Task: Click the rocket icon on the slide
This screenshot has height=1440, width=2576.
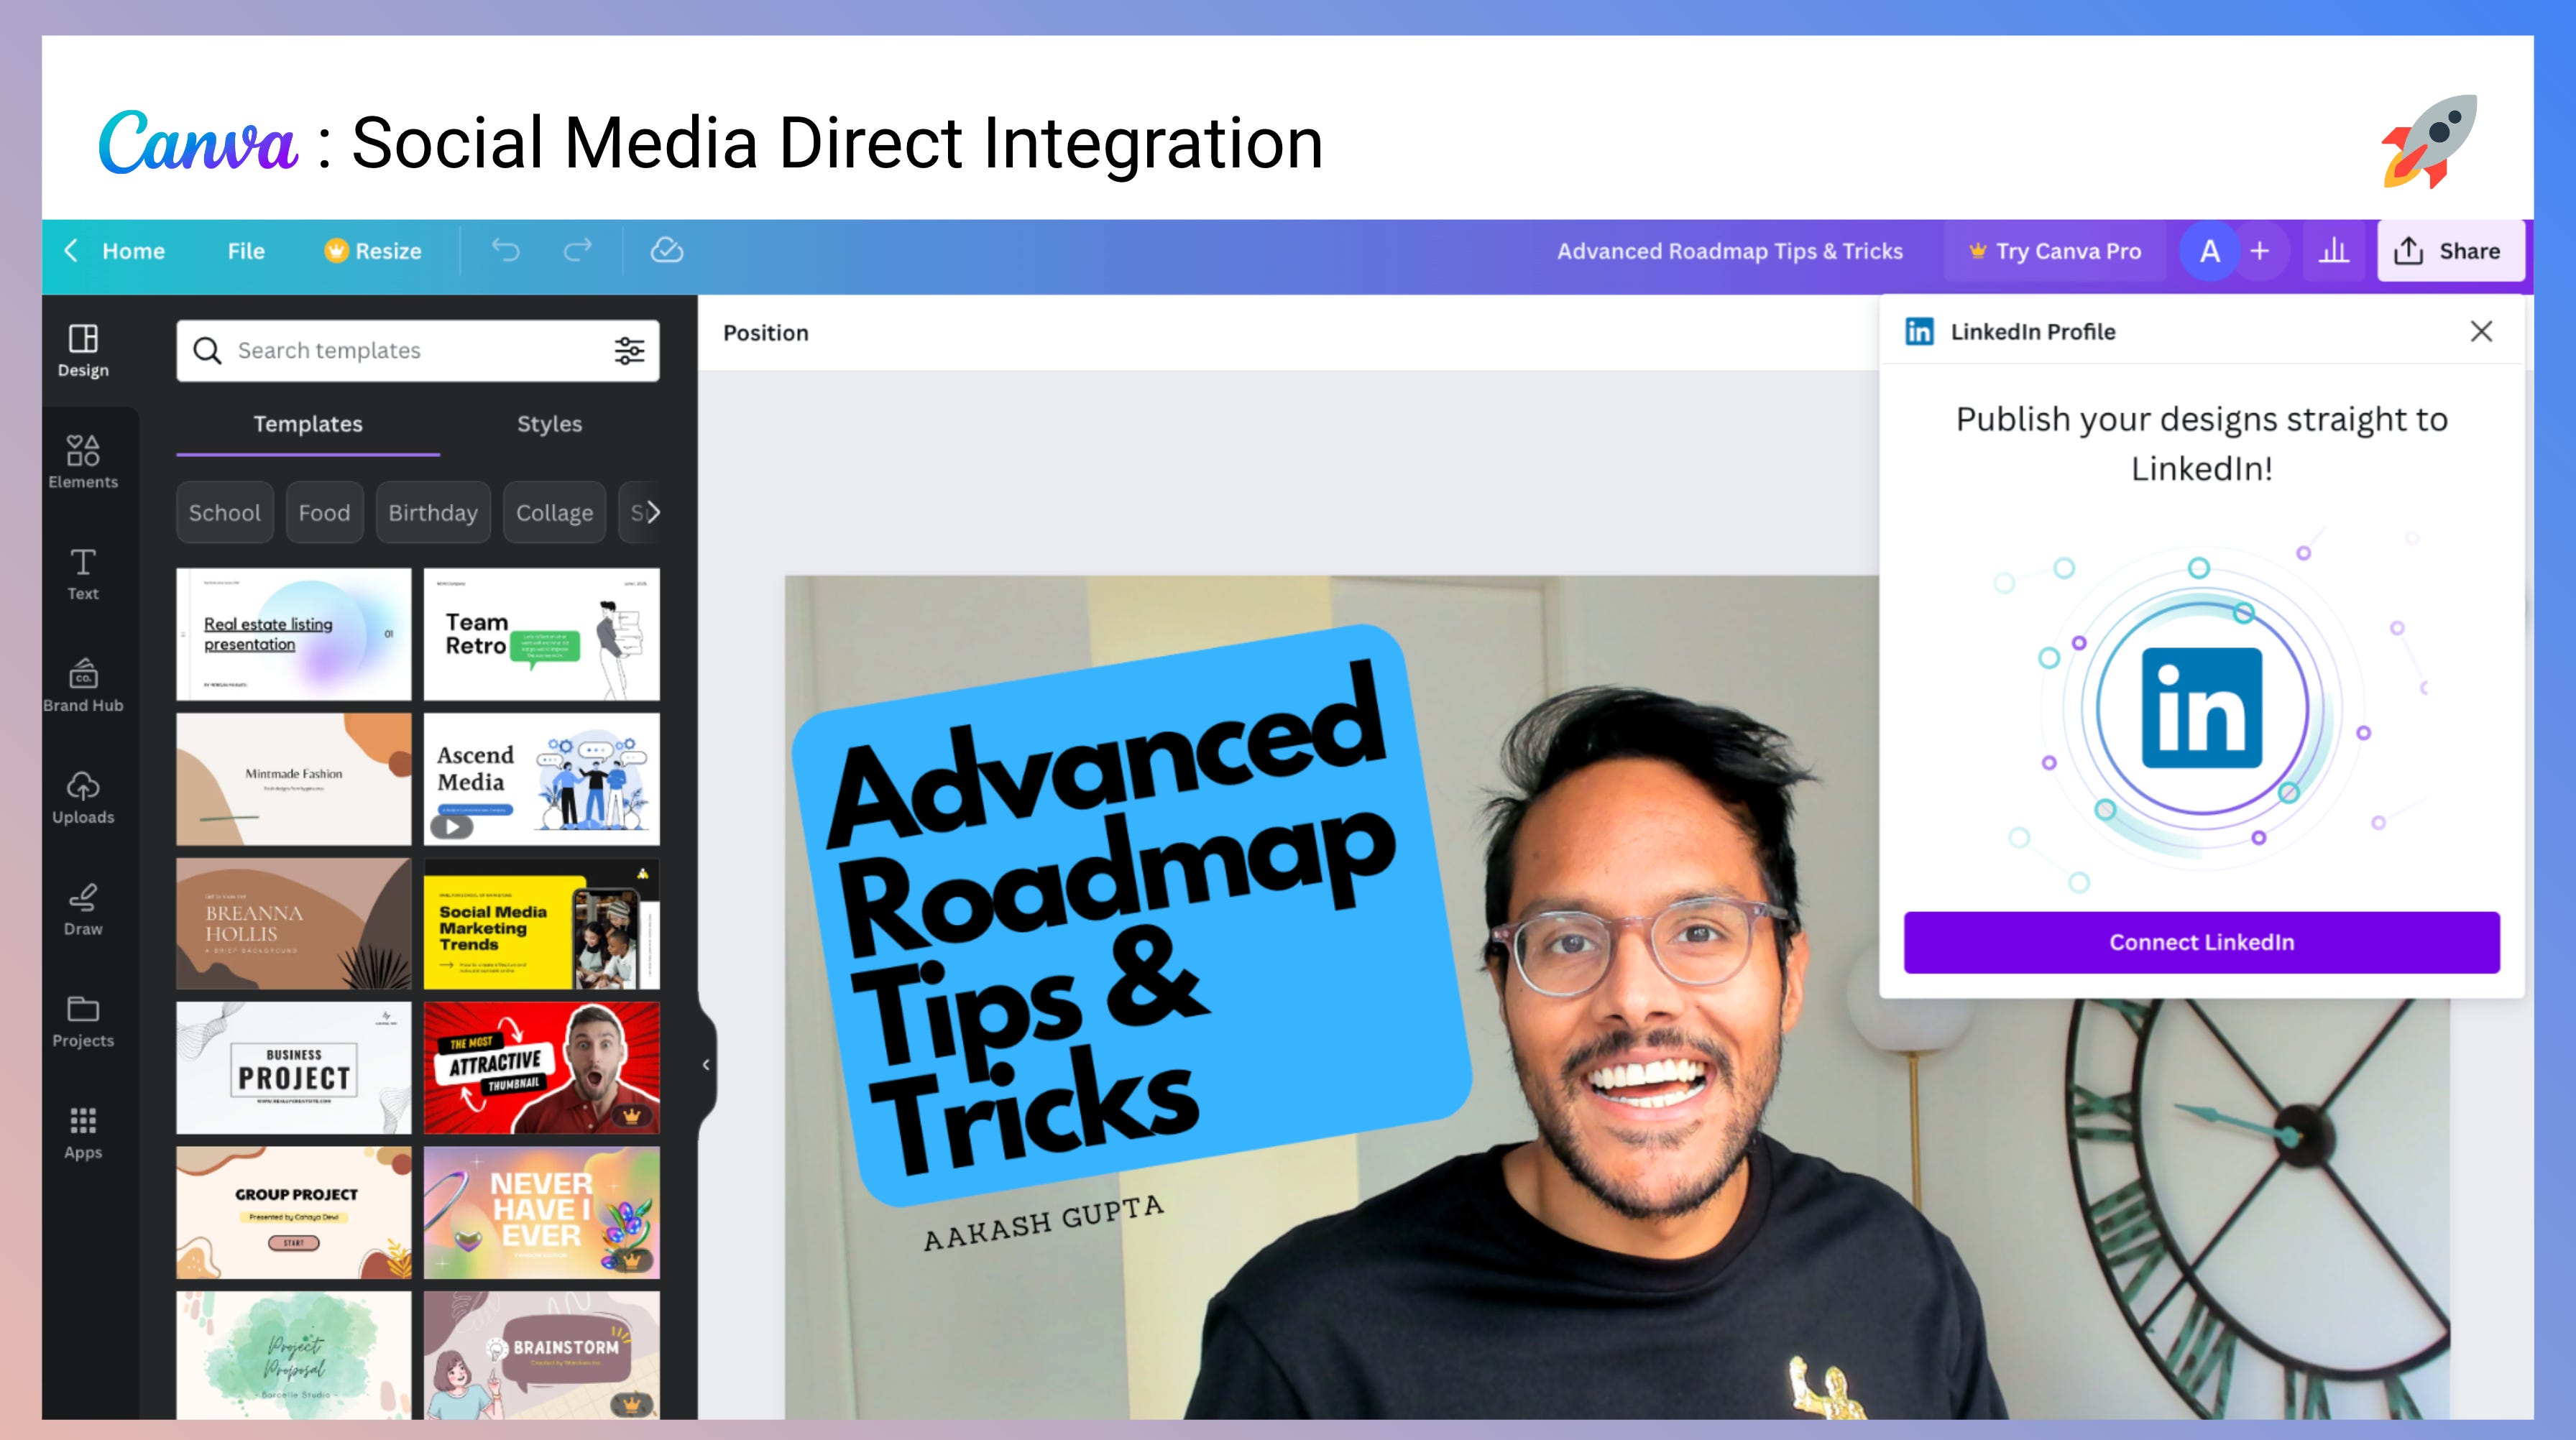Action: [2430, 142]
